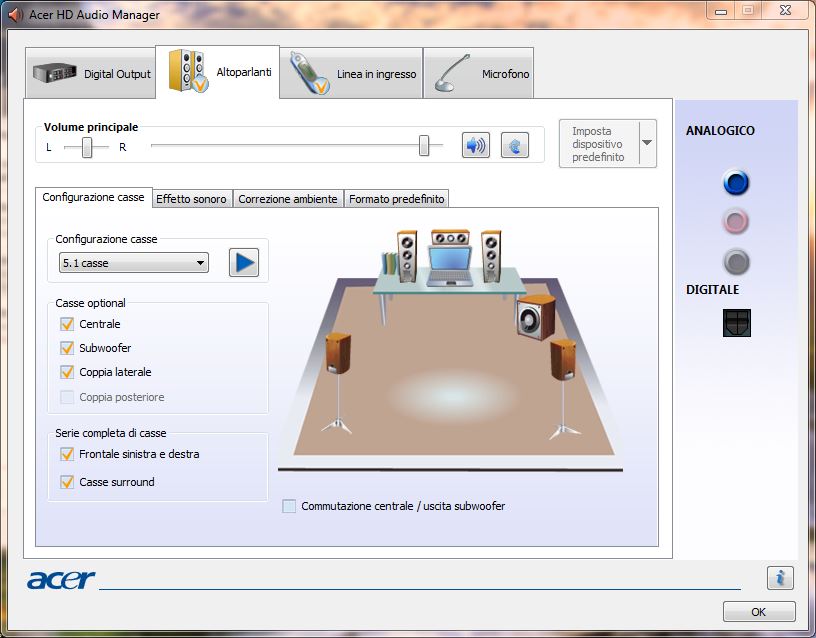This screenshot has height=638, width=816.
Task: Switch to the Digital Output tab
Action: [91, 73]
